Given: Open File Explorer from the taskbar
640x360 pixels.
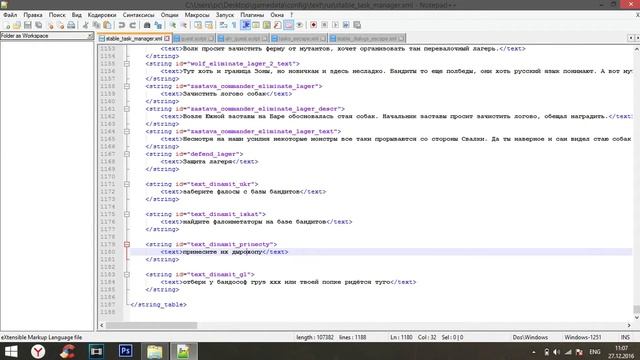Looking at the screenshot, I should tap(154, 351).
